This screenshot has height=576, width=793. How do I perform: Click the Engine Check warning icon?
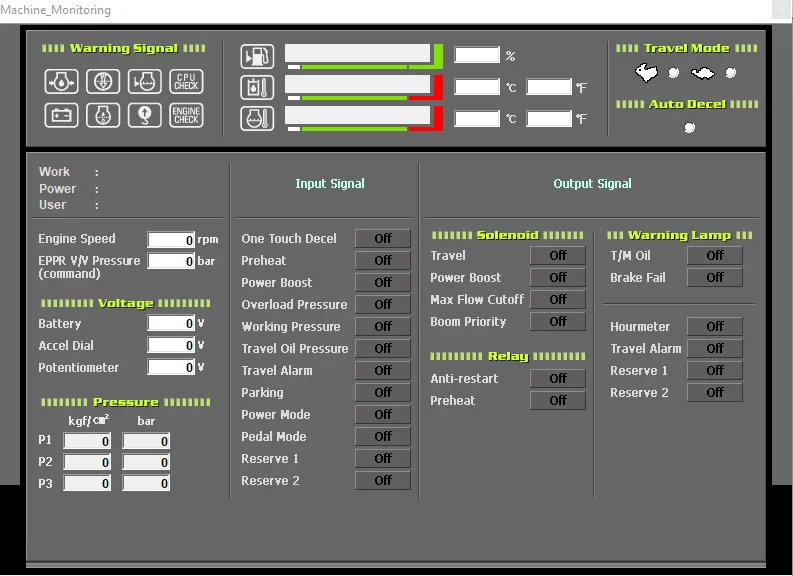(187, 115)
